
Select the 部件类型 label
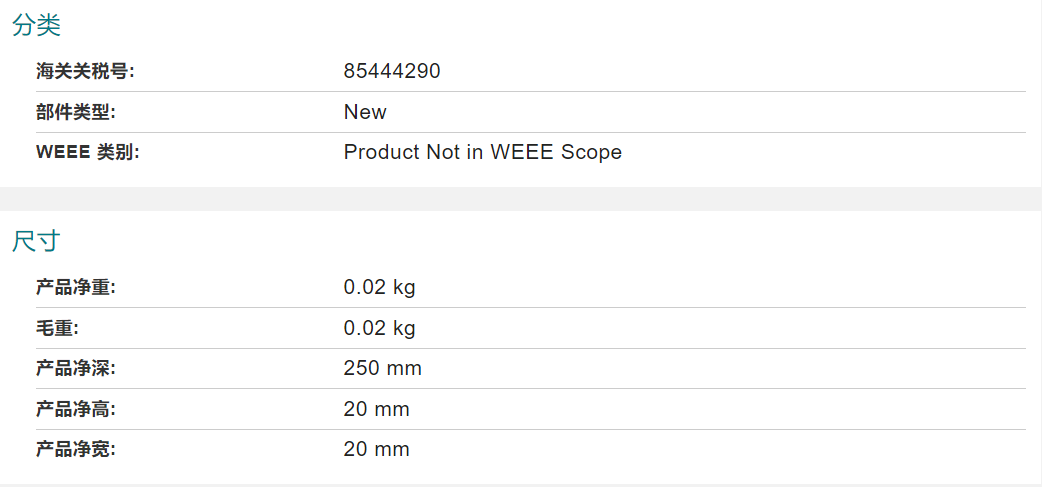click(x=76, y=112)
